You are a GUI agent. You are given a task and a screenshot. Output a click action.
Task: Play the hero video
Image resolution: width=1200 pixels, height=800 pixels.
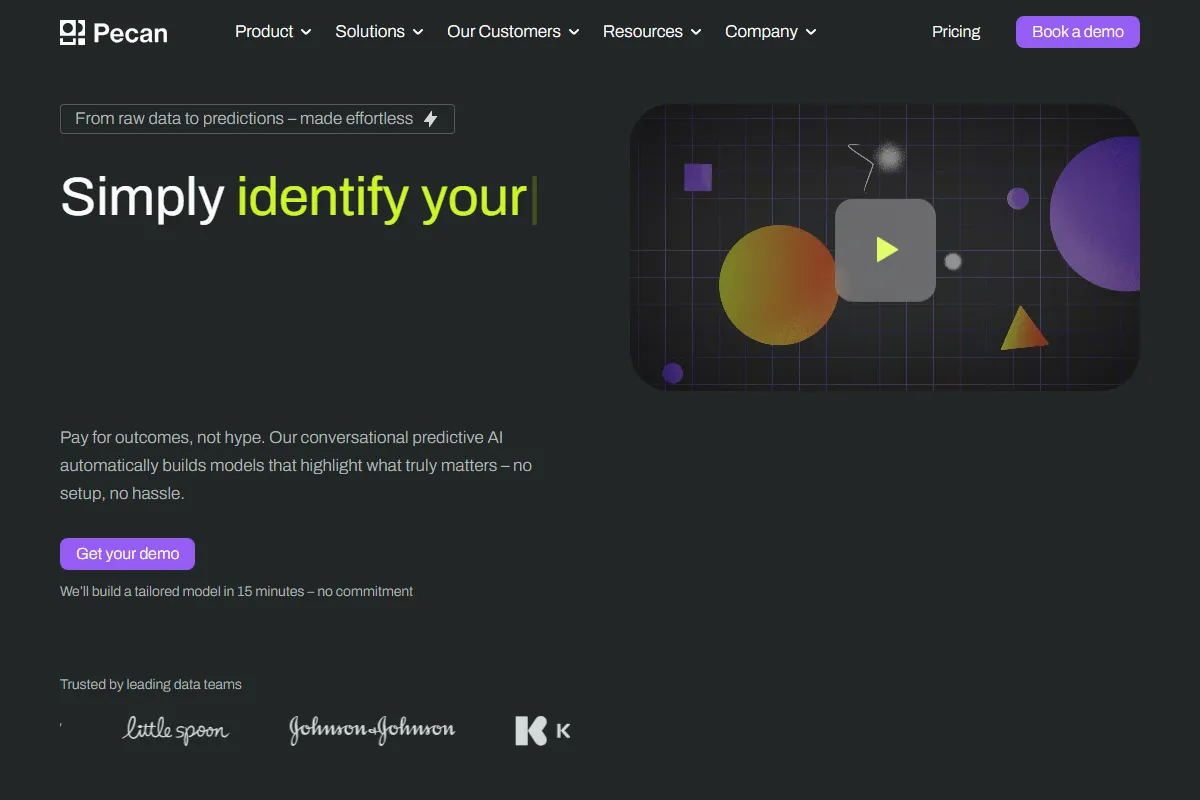885,249
